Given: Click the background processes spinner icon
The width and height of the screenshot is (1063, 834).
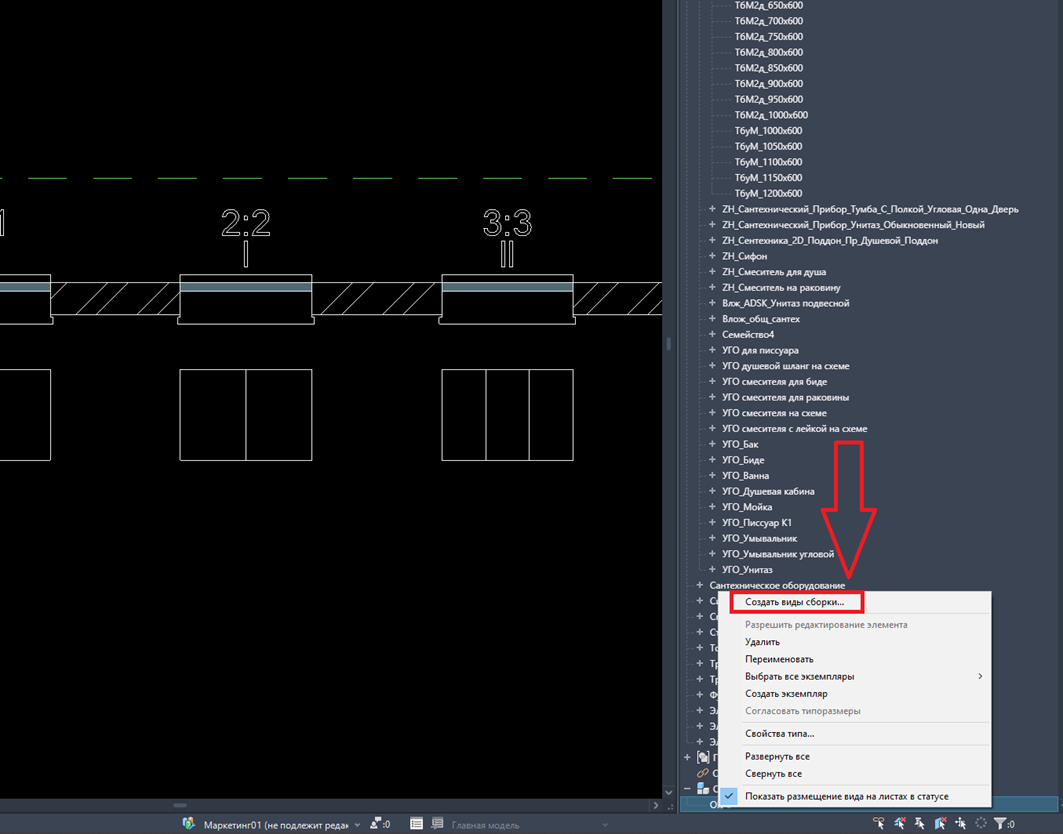Looking at the screenshot, I should tap(980, 823).
